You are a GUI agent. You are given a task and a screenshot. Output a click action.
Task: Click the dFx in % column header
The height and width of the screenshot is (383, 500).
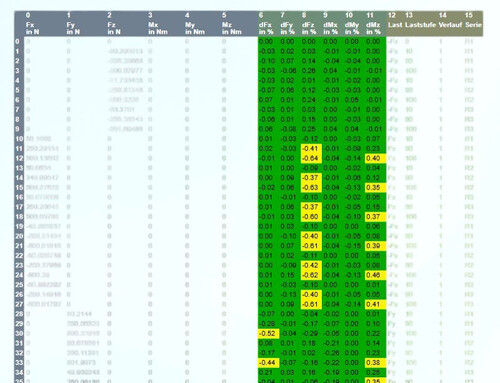tap(266, 28)
